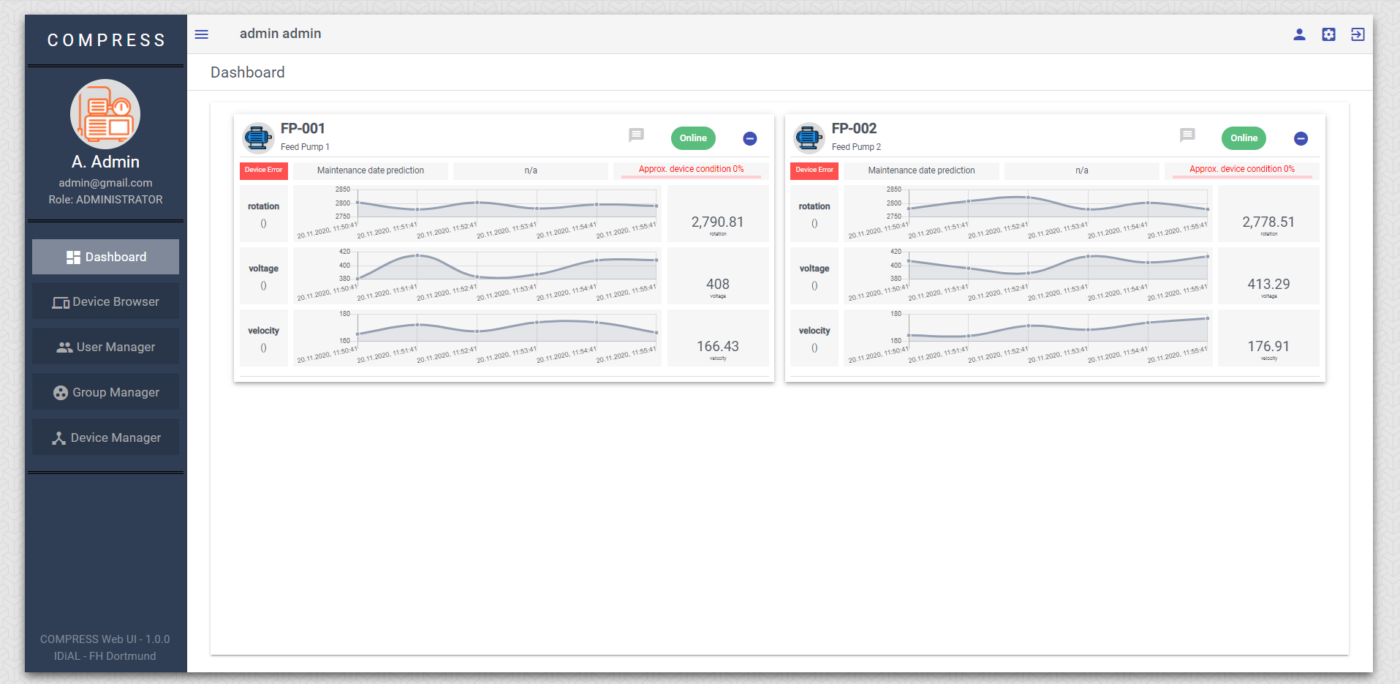Navigate to Device Manager
Viewport: 1400px width, 684px height.
(106, 437)
